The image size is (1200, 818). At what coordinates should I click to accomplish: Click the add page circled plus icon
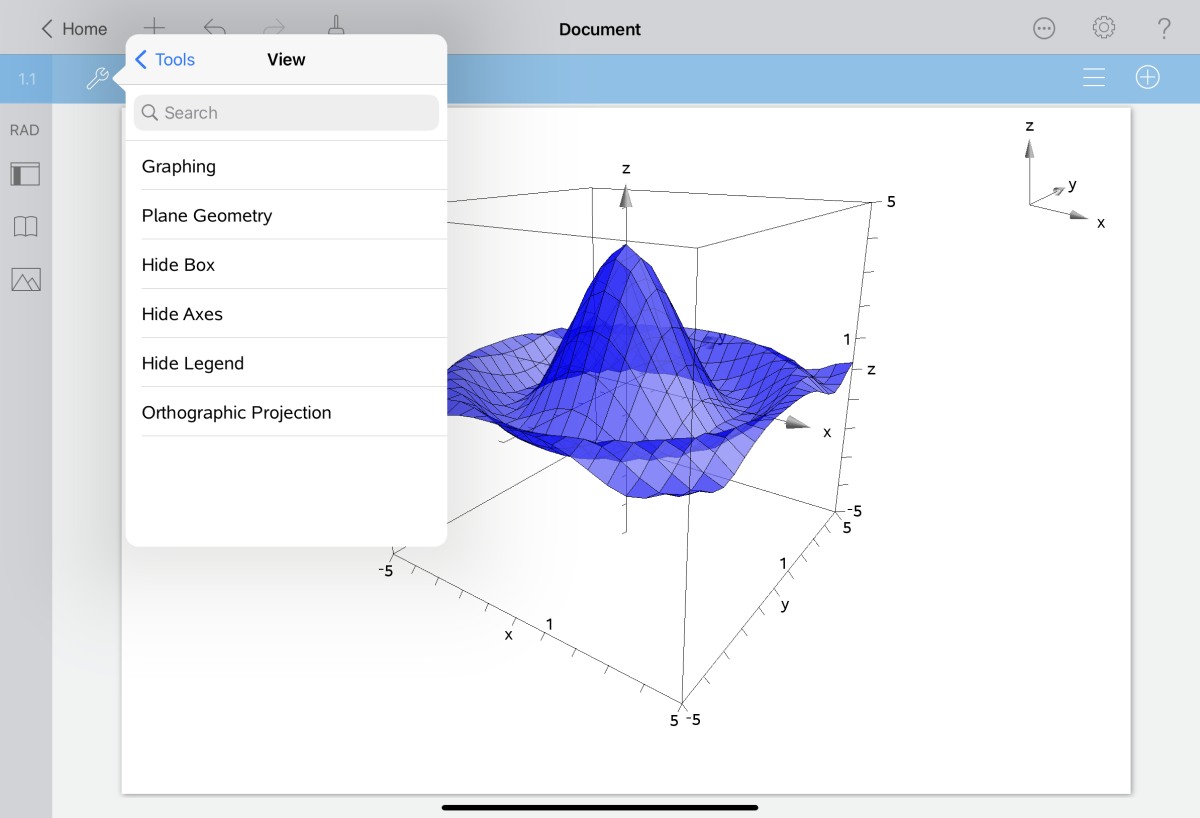pyautogui.click(x=1147, y=78)
